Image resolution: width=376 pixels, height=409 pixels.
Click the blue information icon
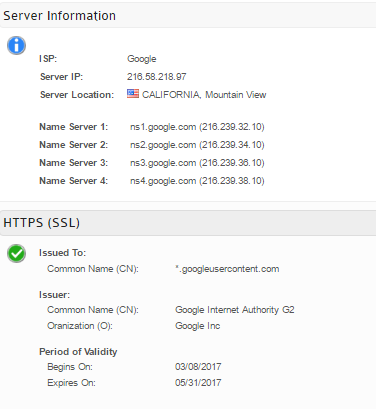click(16, 45)
